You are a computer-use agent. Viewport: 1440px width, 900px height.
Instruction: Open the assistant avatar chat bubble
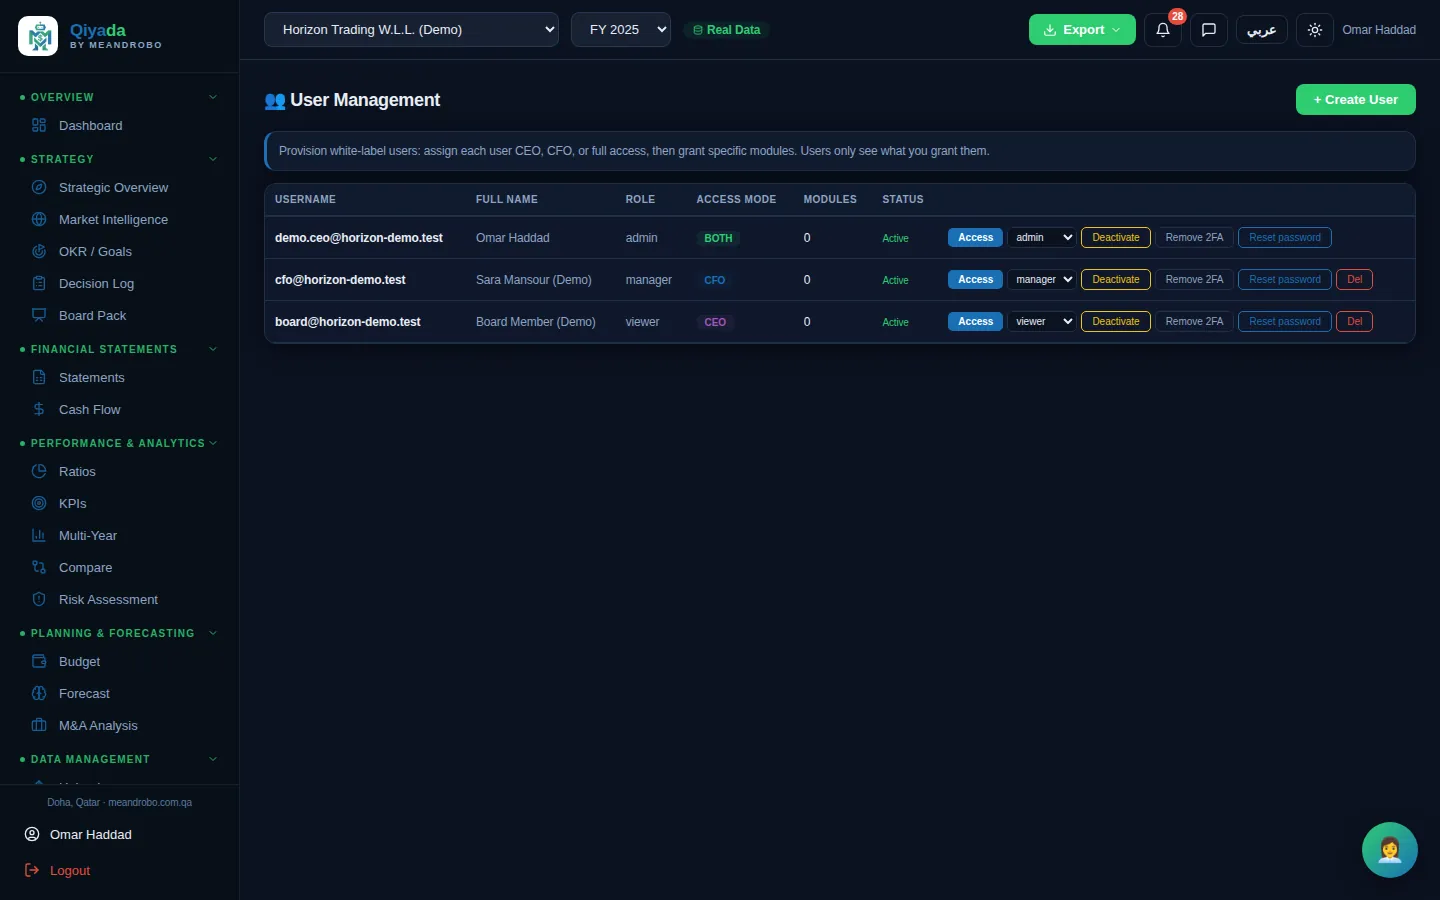tap(1389, 850)
